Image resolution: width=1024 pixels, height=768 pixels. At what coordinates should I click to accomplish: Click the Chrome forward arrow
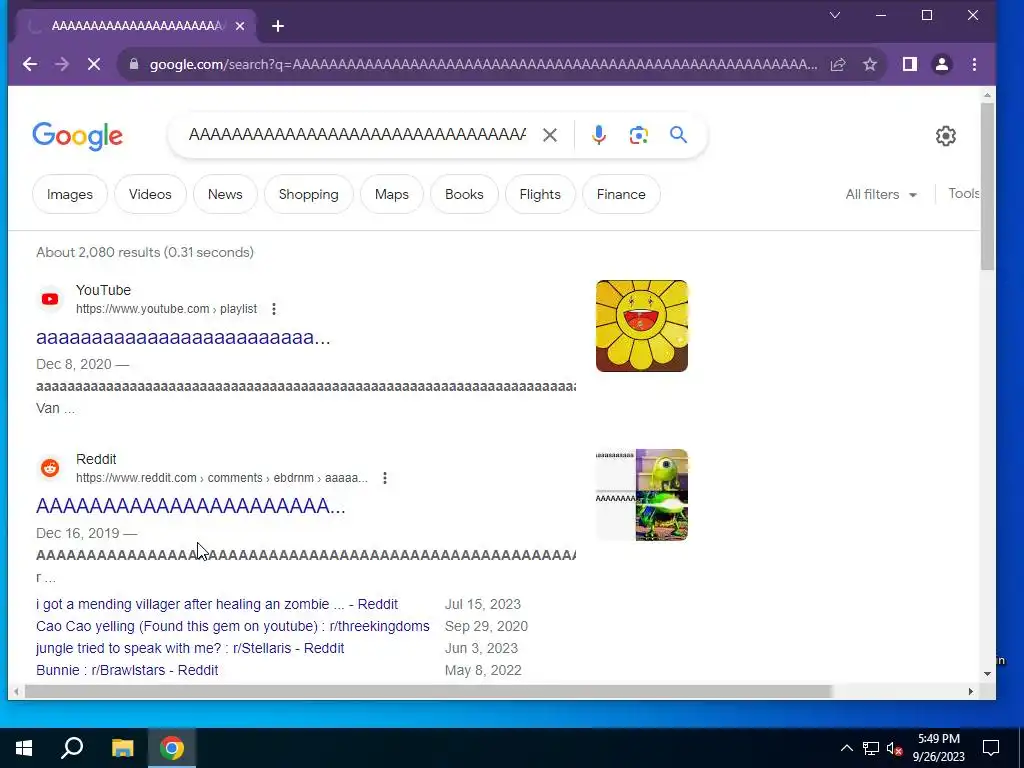tap(62, 64)
